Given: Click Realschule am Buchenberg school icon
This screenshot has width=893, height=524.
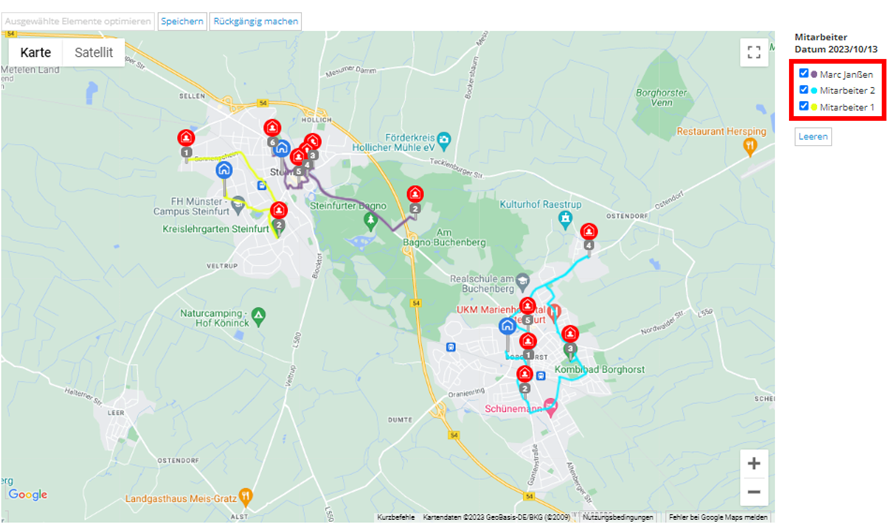Looking at the screenshot, I should pos(522,280).
